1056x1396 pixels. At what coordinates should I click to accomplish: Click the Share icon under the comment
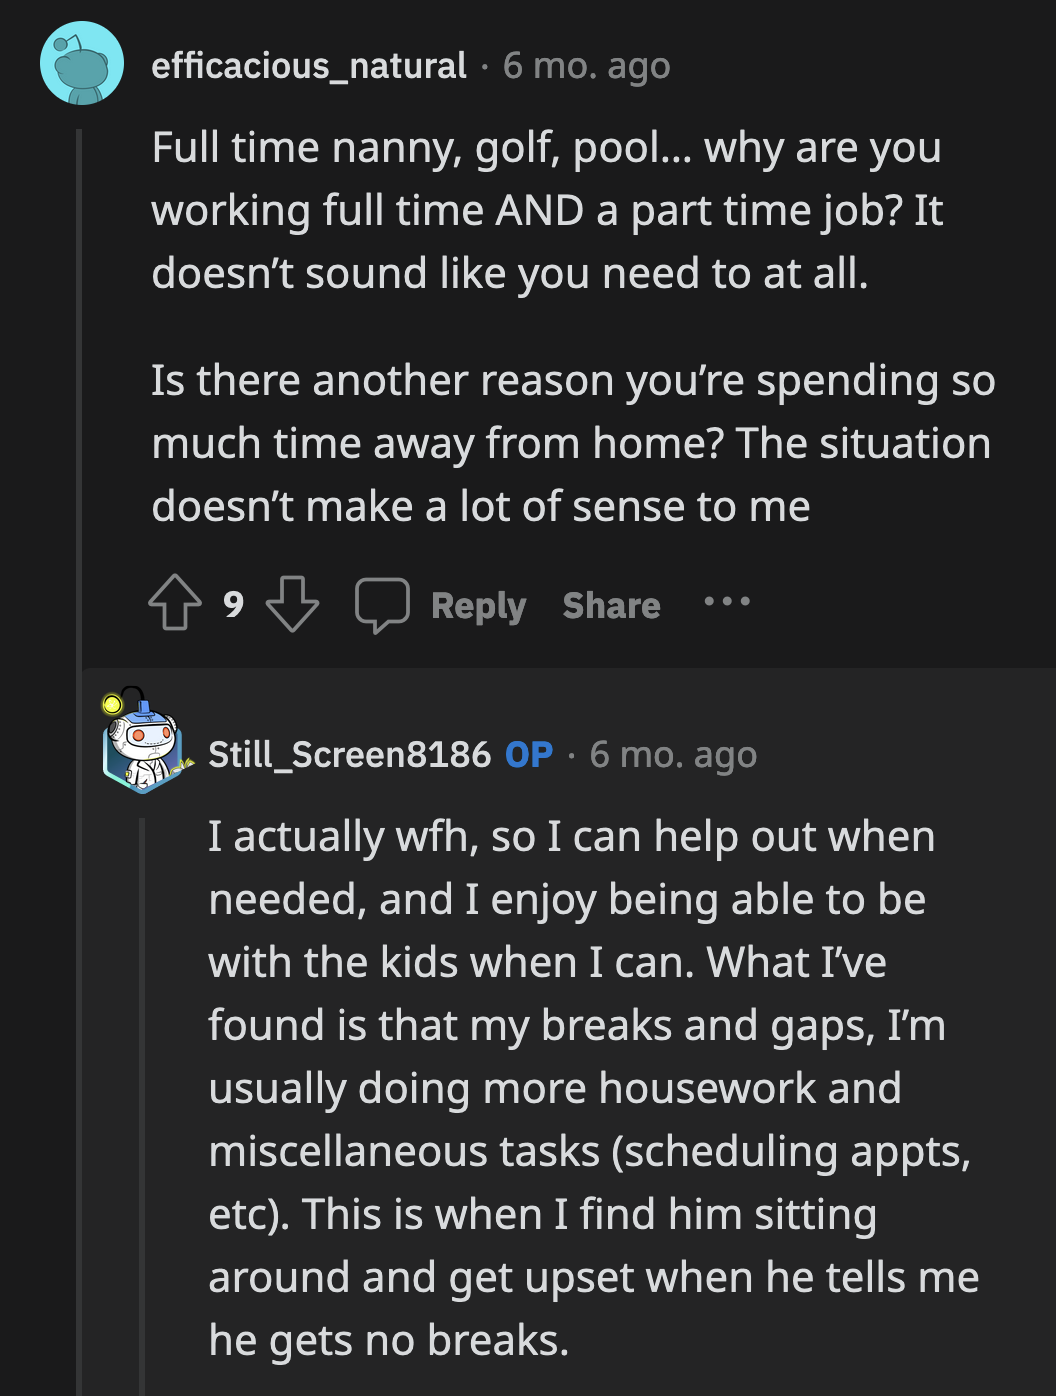click(x=611, y=604)
